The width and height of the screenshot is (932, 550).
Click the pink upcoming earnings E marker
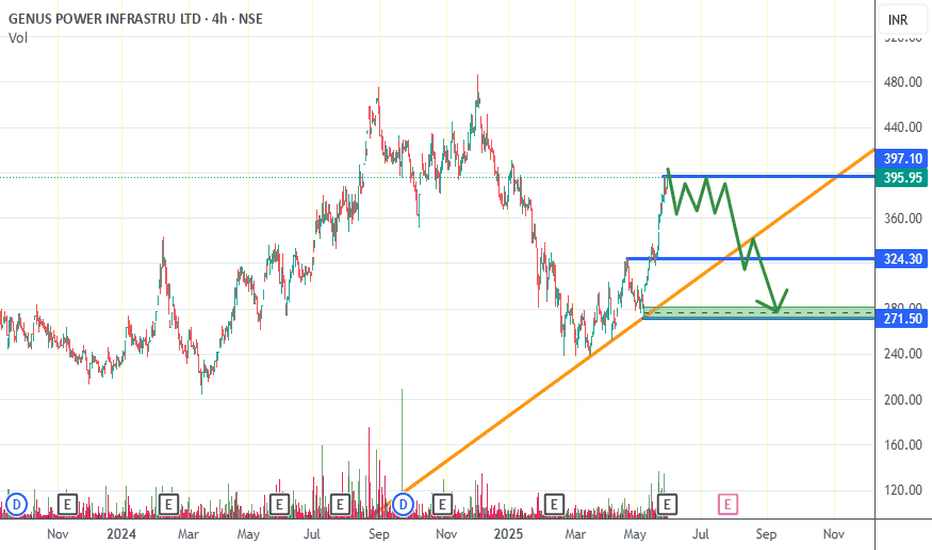pyautogui.click(x=728, y=505)
